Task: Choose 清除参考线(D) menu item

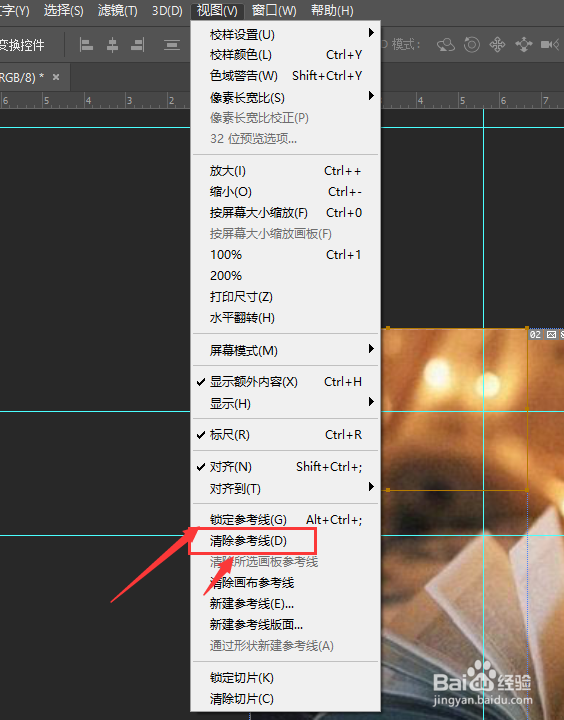Action: click(285, 540)
